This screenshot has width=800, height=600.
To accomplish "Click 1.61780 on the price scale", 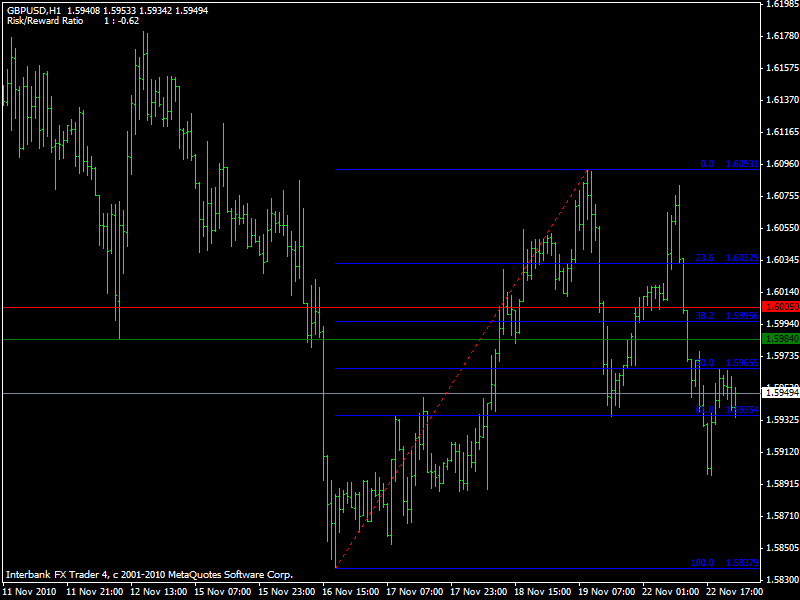I will coord(779,36).
